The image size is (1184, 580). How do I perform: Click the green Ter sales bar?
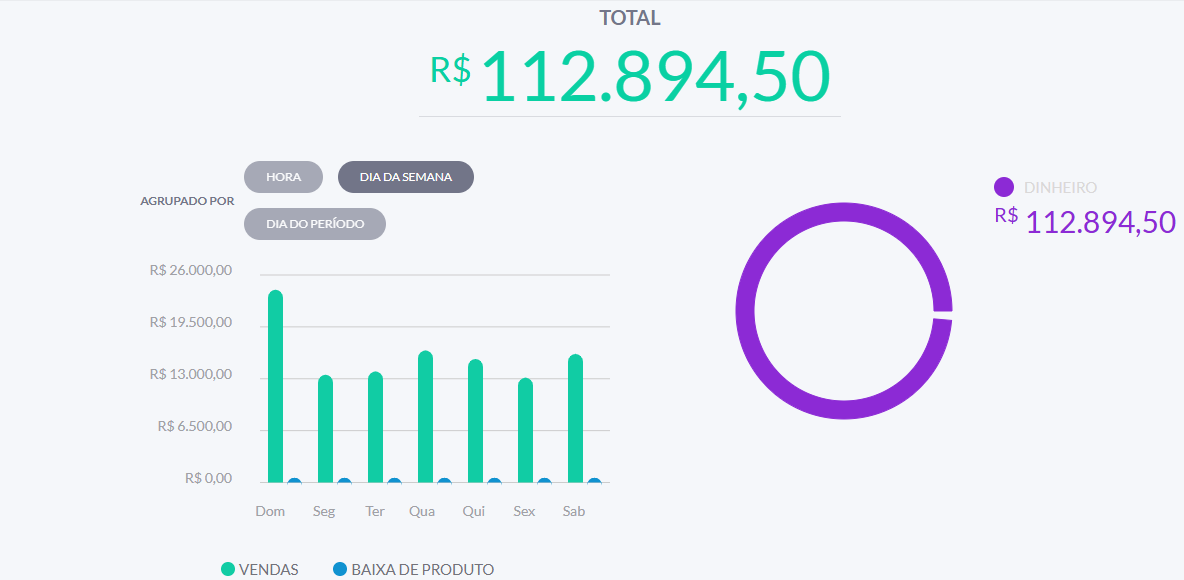[x=375, y=427]
